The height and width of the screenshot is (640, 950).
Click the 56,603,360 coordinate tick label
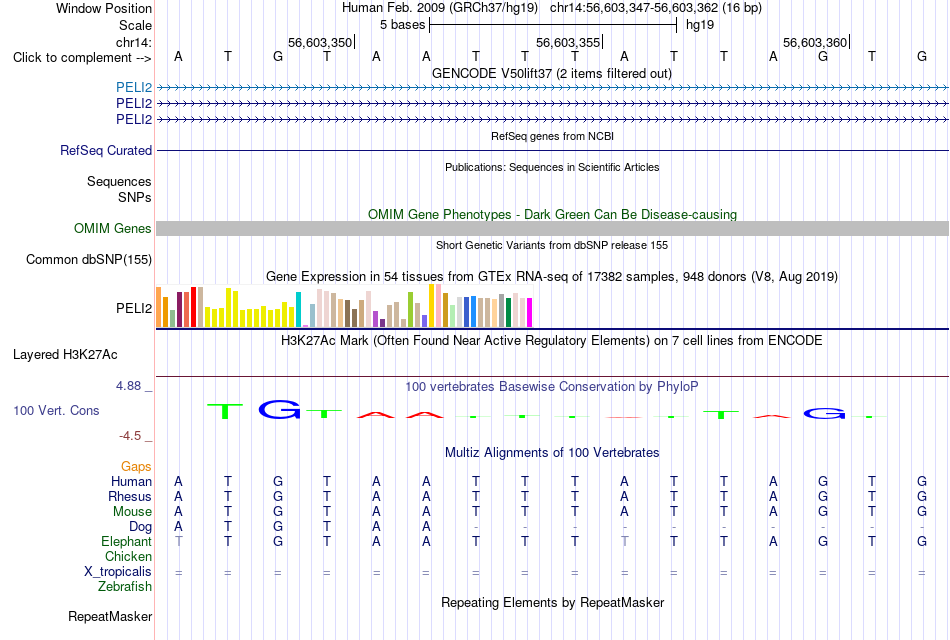point(815,42)
